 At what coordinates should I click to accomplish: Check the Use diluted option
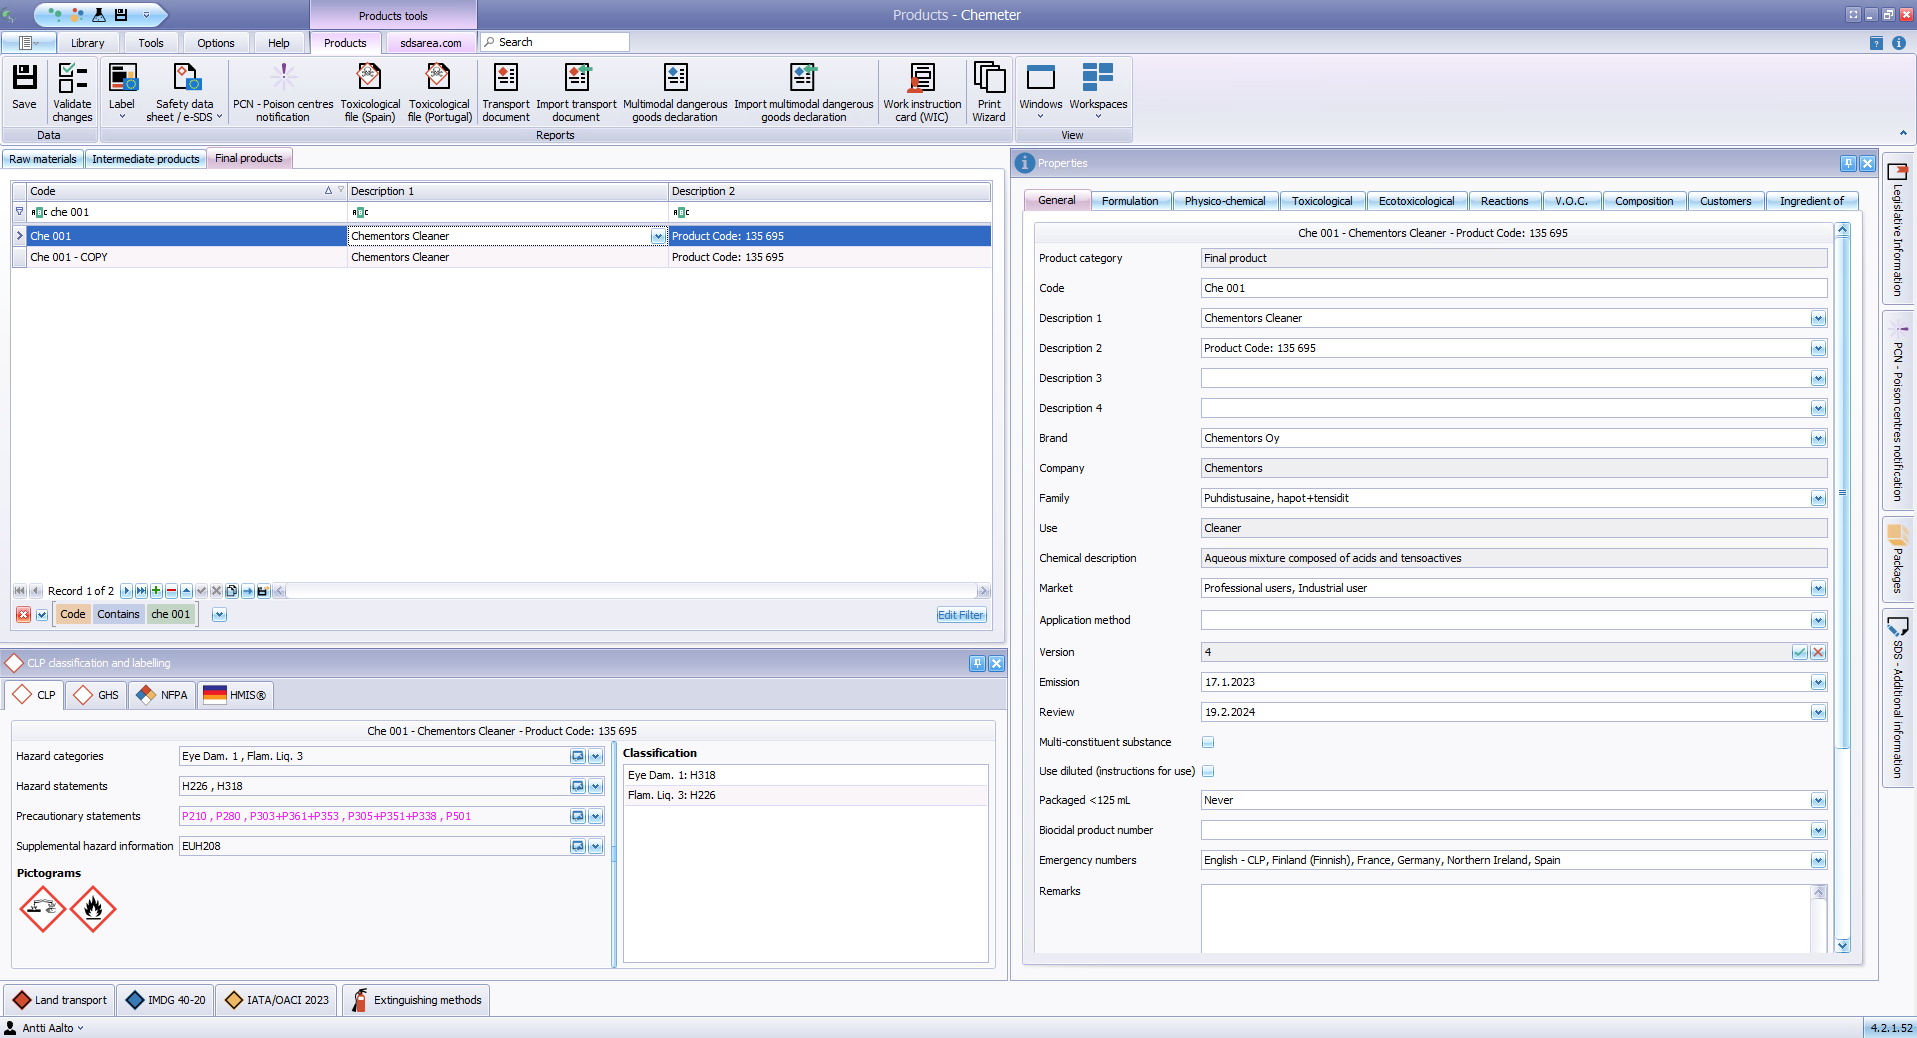pyautogui.click(x=1209, y=771)
